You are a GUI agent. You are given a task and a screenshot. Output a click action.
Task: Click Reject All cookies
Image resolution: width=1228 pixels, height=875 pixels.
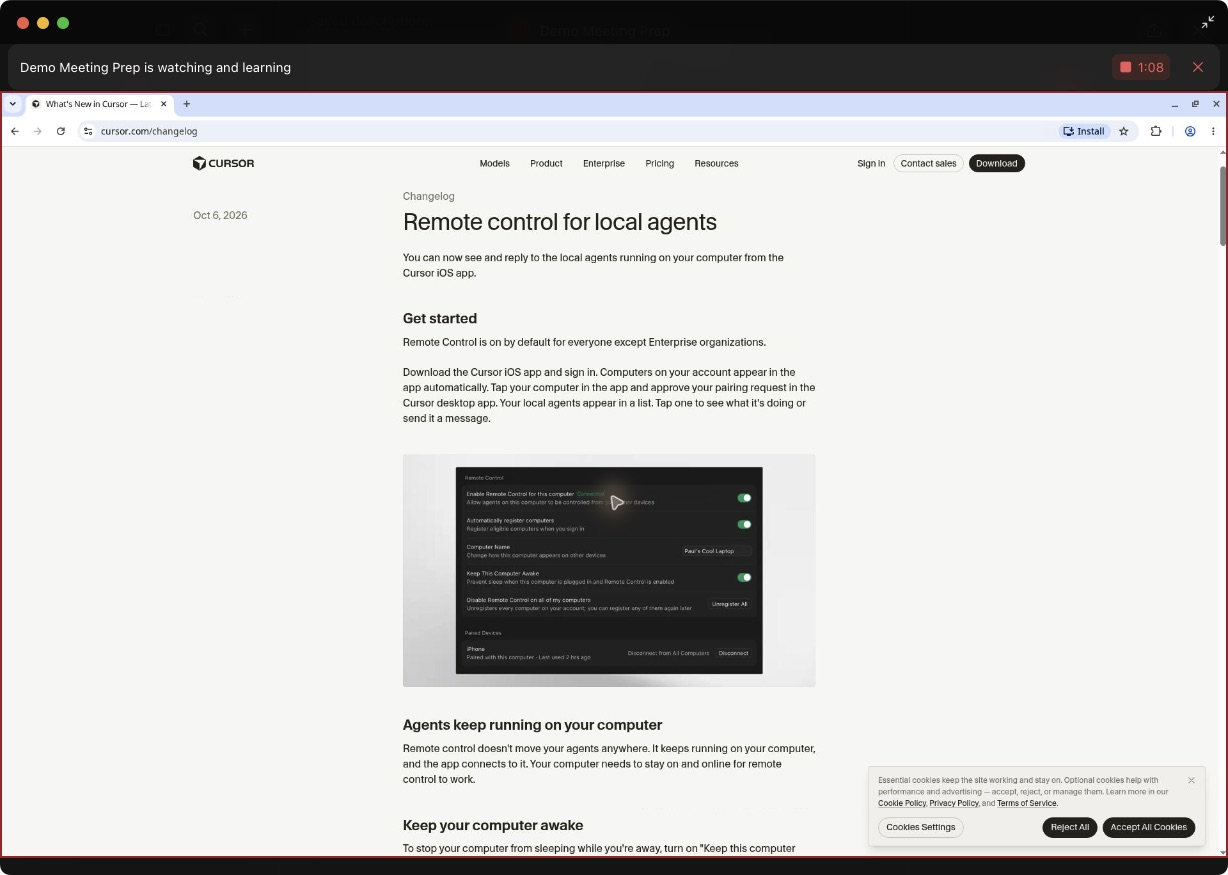click(x=1070, y=827)
